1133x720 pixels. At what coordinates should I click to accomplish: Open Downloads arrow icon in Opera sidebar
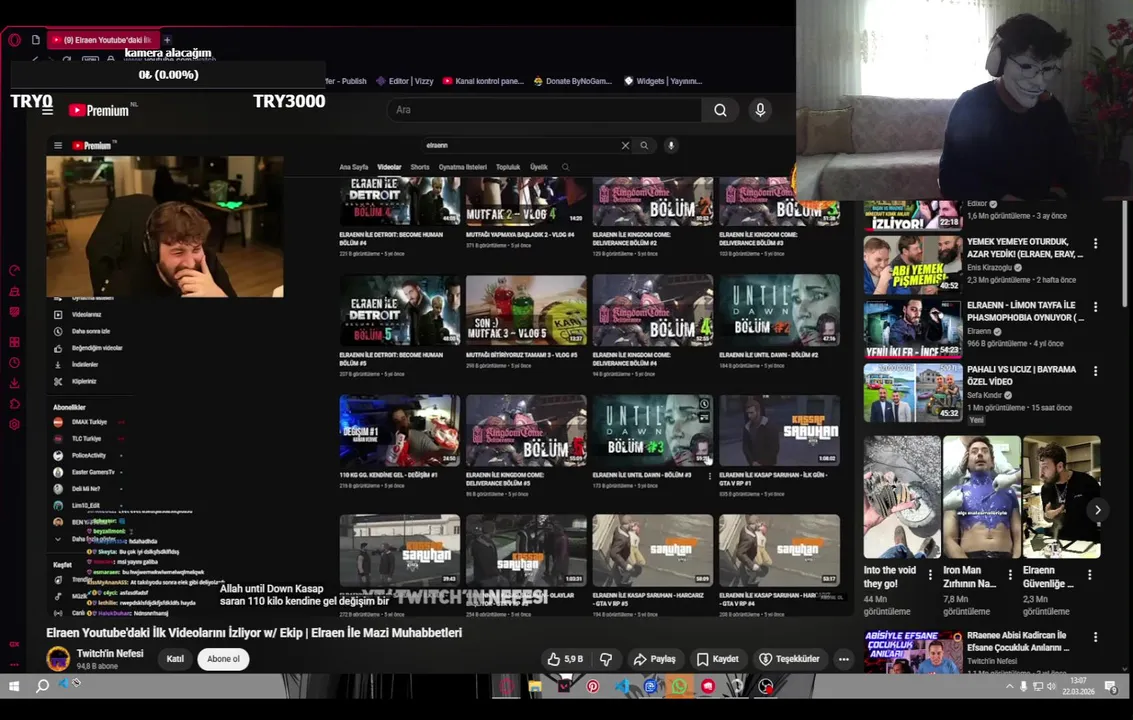[x=14, y=383]
